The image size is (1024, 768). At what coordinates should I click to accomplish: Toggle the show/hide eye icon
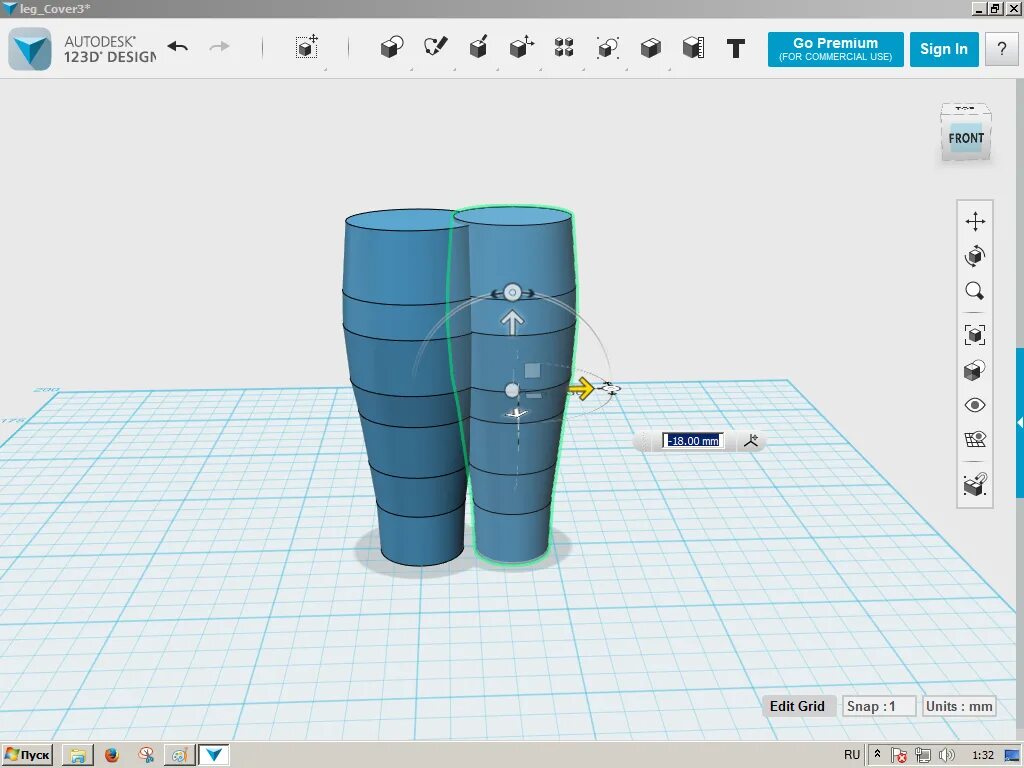pyautogui.click(x=975, y=405)
